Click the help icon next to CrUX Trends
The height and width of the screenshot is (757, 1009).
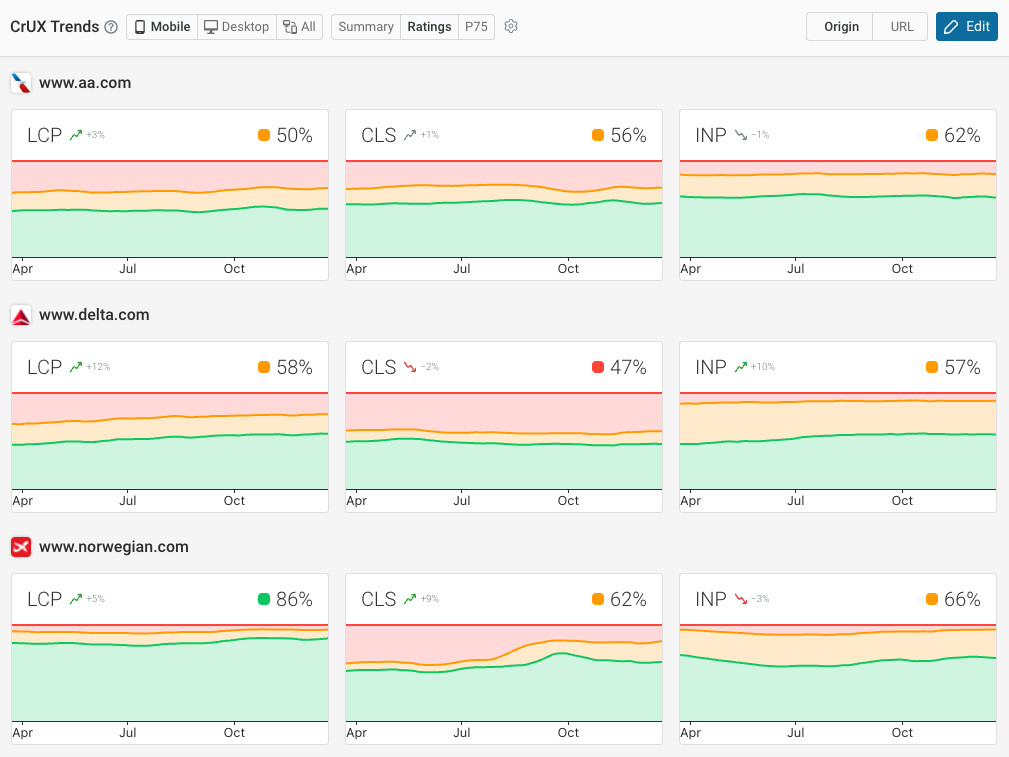click(x=110, y=26)
